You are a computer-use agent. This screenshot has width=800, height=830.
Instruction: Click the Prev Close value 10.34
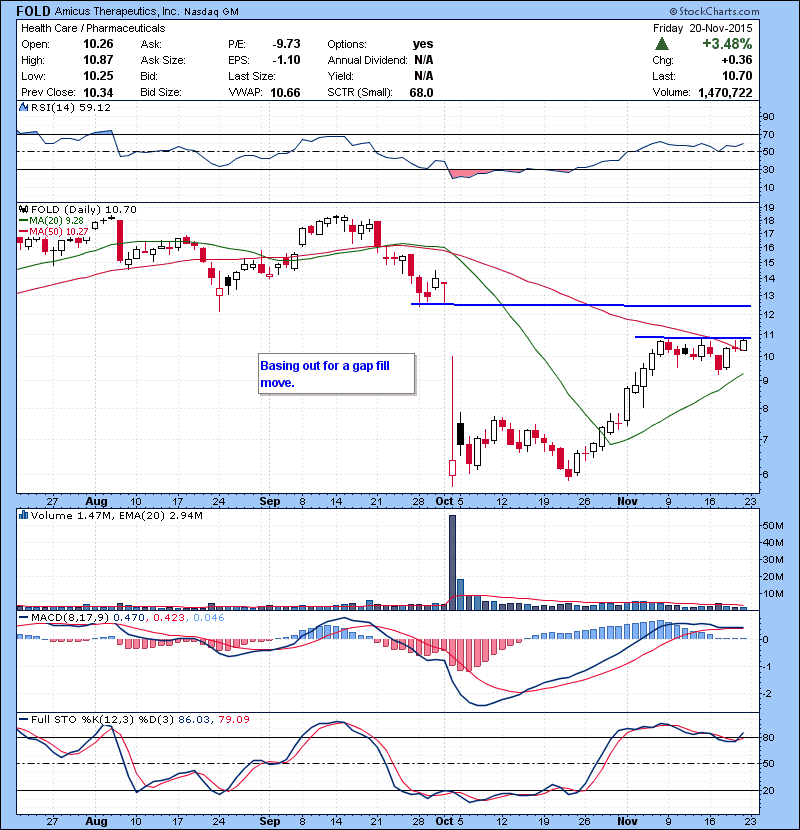pos(98,92)
